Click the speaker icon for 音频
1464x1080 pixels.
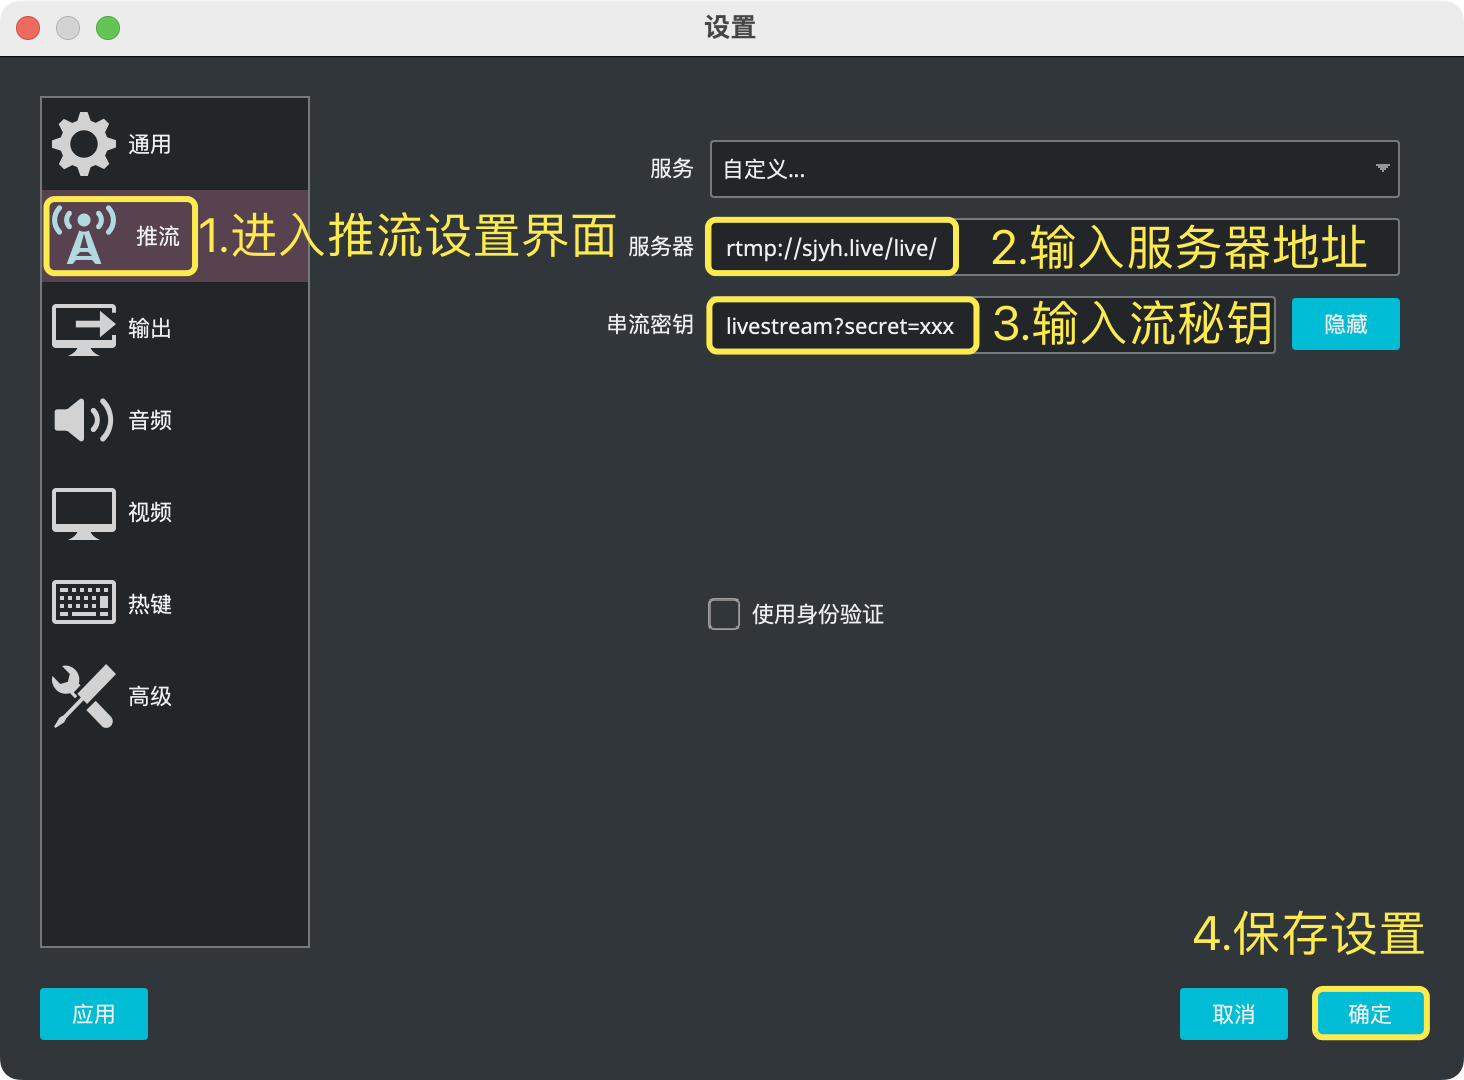click(84, 420)
